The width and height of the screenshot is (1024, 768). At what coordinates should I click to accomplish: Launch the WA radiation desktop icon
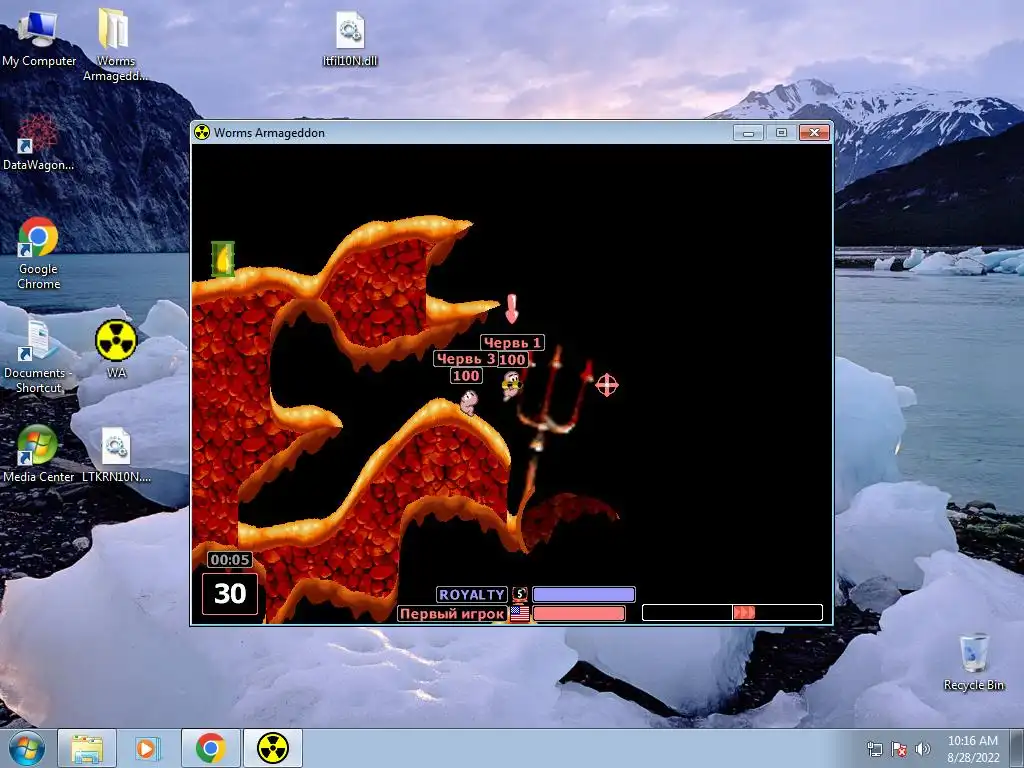click(x=116, y=349)
